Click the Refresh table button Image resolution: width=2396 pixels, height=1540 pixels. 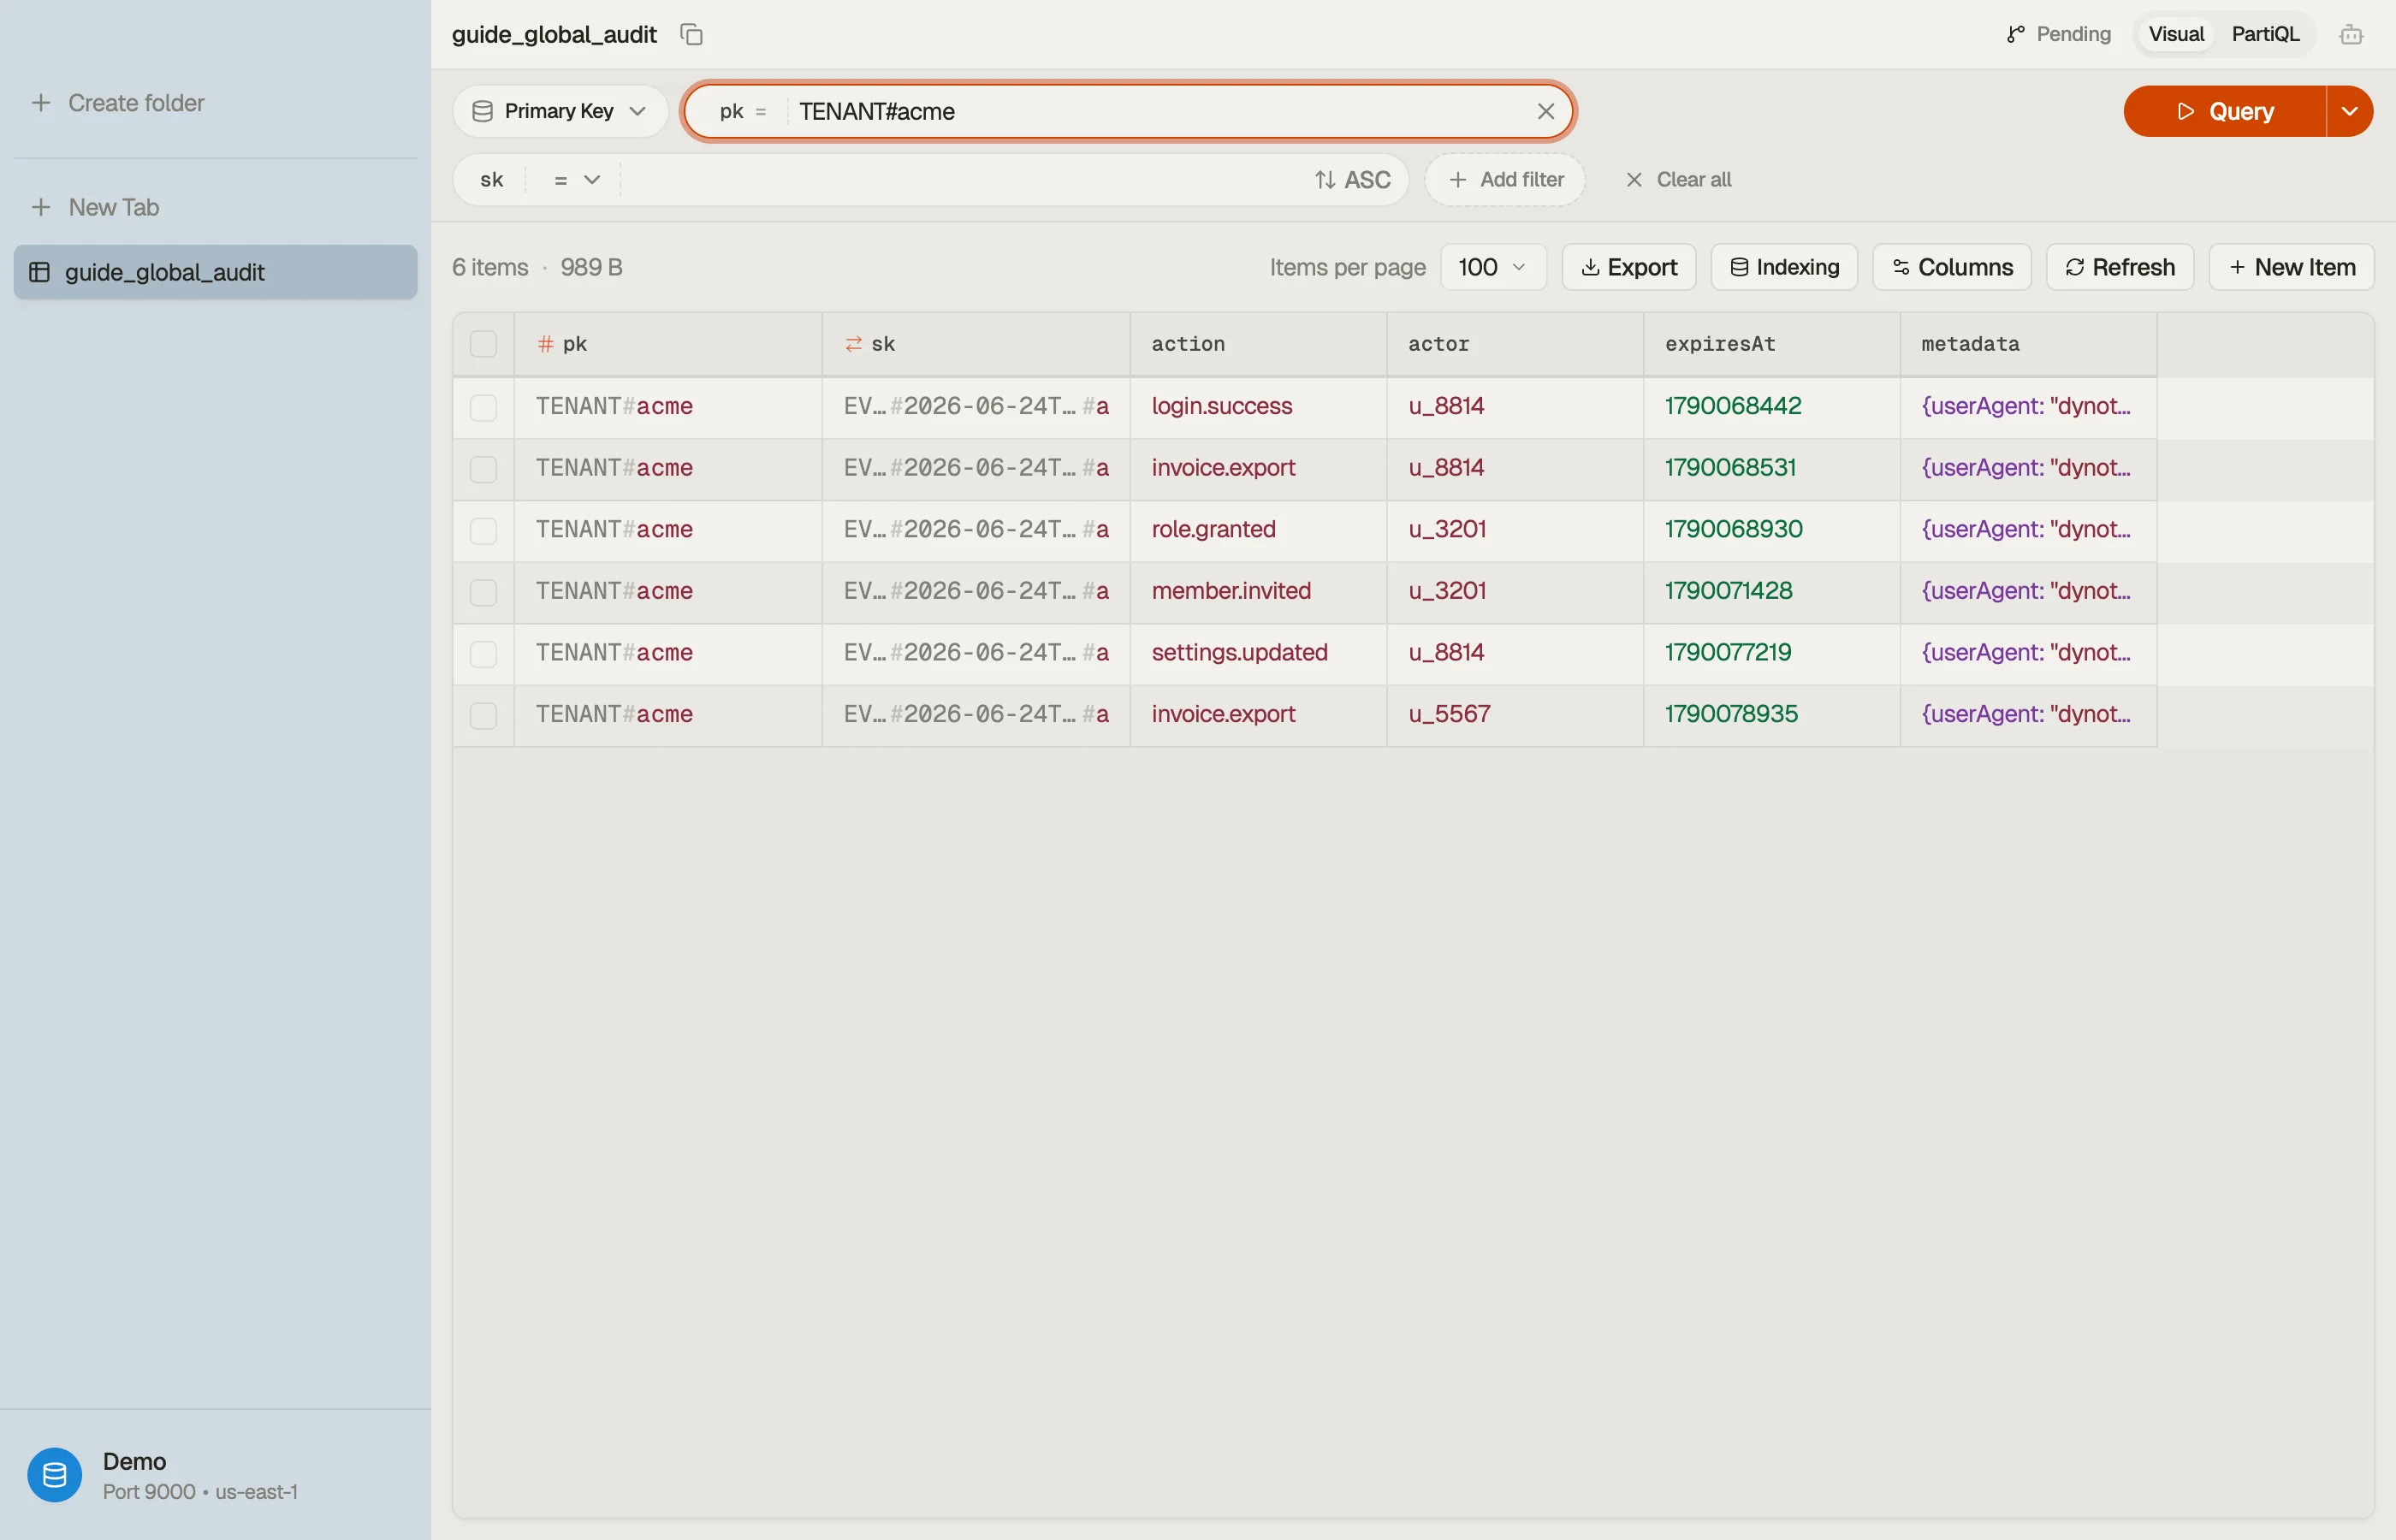pos(2120,267)
